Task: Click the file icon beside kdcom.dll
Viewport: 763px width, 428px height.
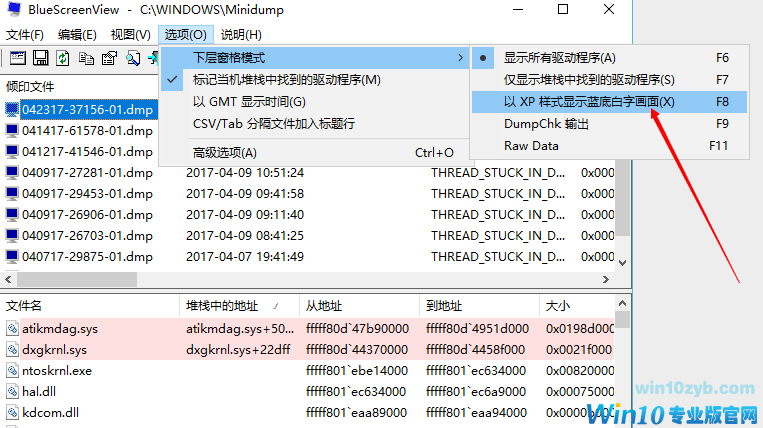Action: (x=12, y=412)
